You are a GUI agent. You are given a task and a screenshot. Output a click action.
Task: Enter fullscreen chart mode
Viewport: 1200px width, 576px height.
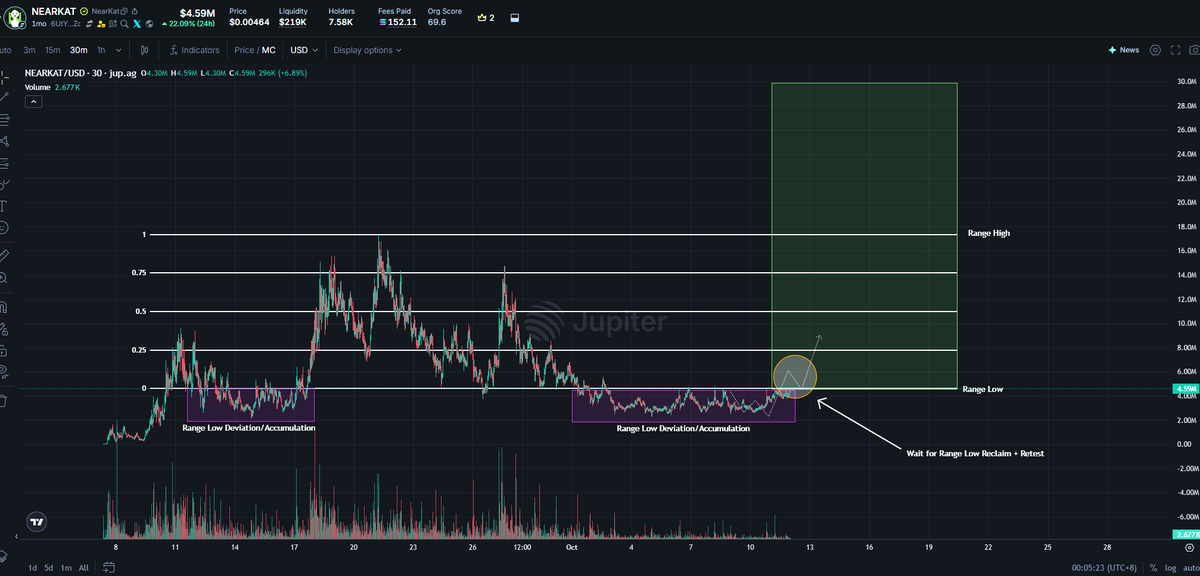click(1175, 49)
